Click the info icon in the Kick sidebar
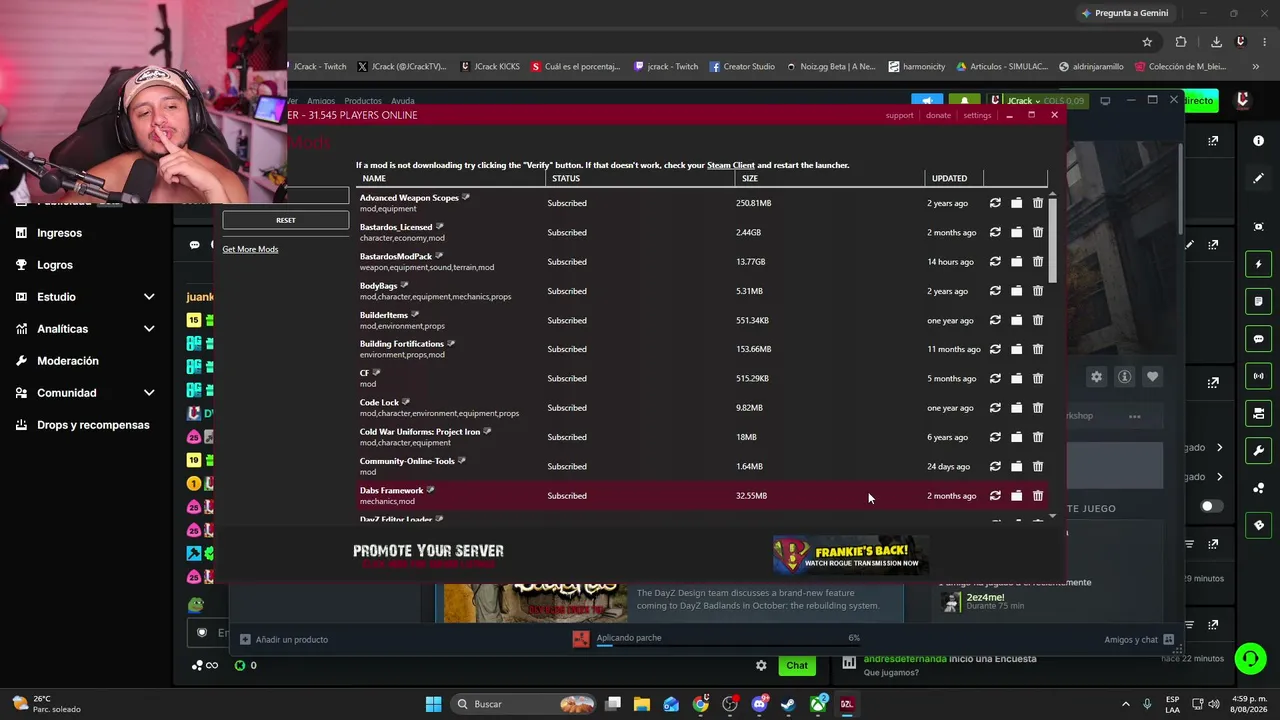 (x=1259, y=141)
